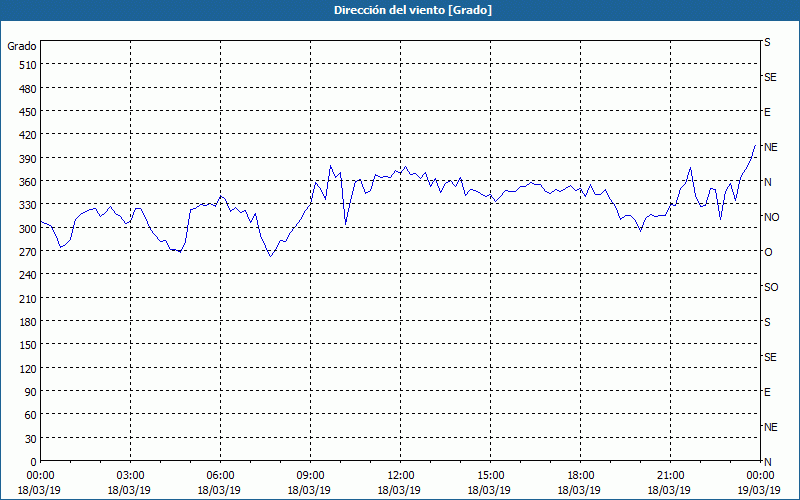Select the 150 y-axis value
Image resolution: width=800 pixels, height=500 pixels.
[29, 345]
